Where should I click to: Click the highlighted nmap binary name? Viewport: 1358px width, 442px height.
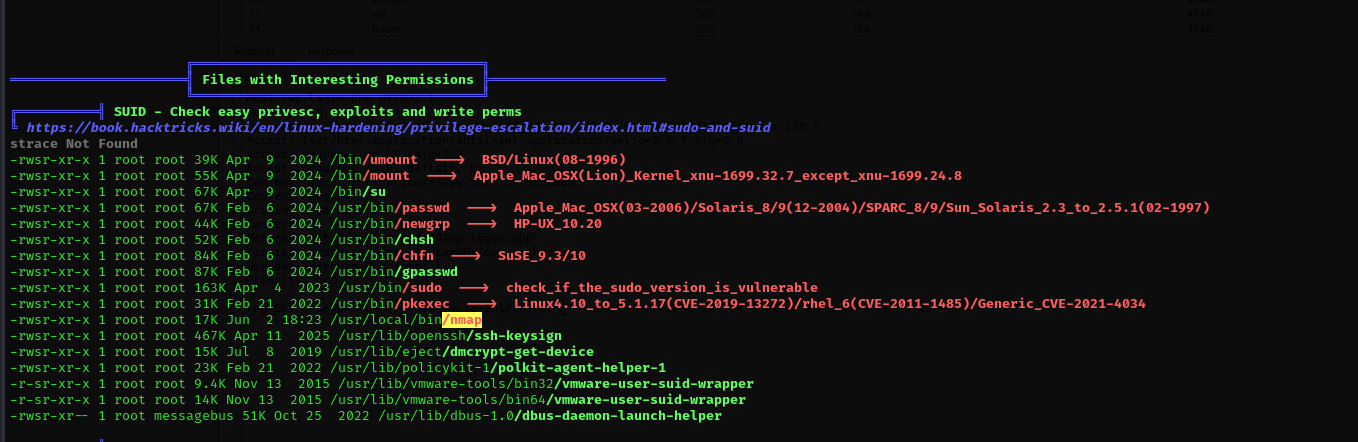(x=462, y=319)
